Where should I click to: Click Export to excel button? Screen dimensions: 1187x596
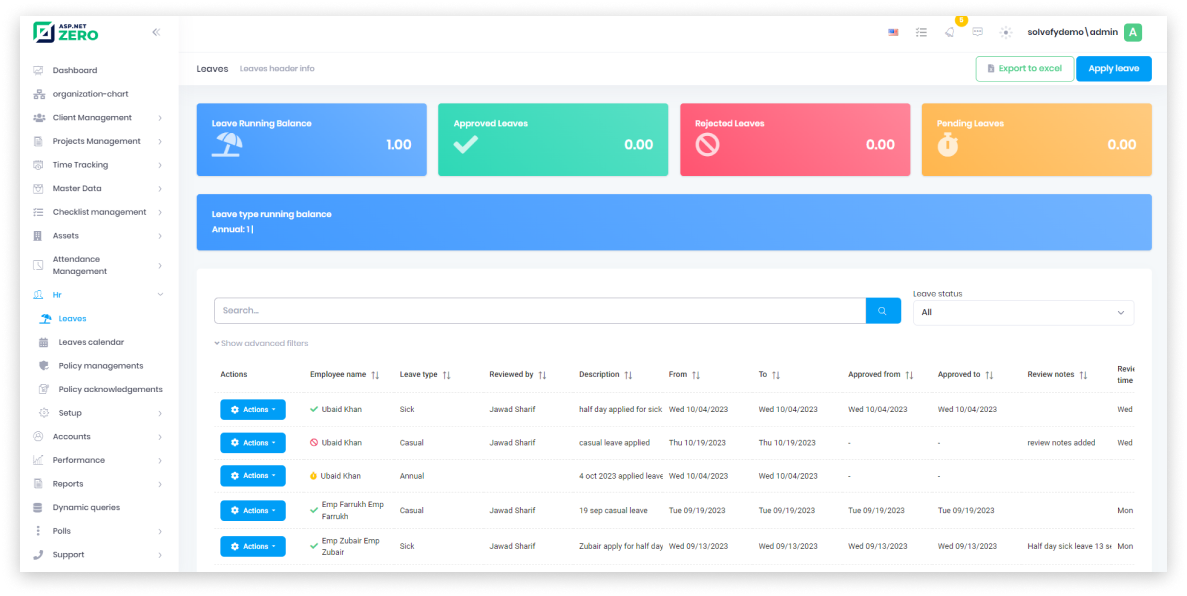click(x=1024, y=69)
